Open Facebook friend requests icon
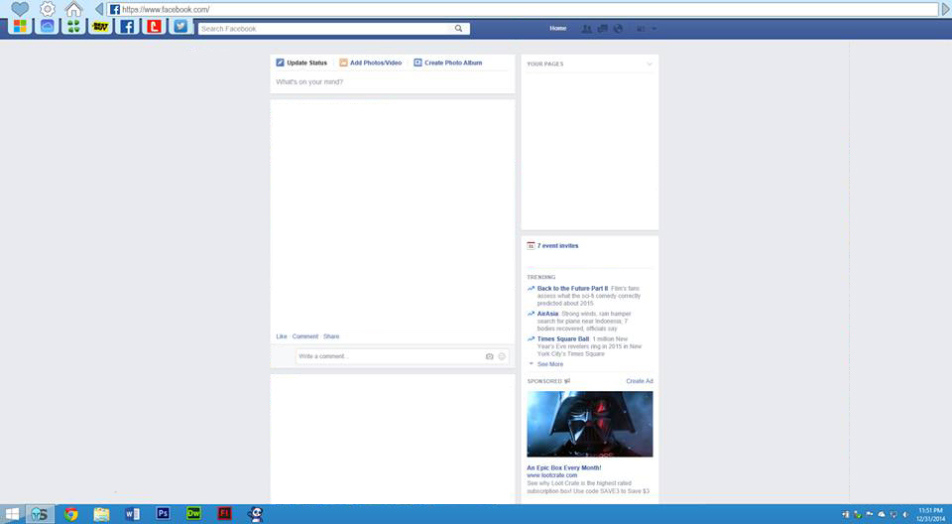Viewport: 952px width, 524px height. point(587,29)
